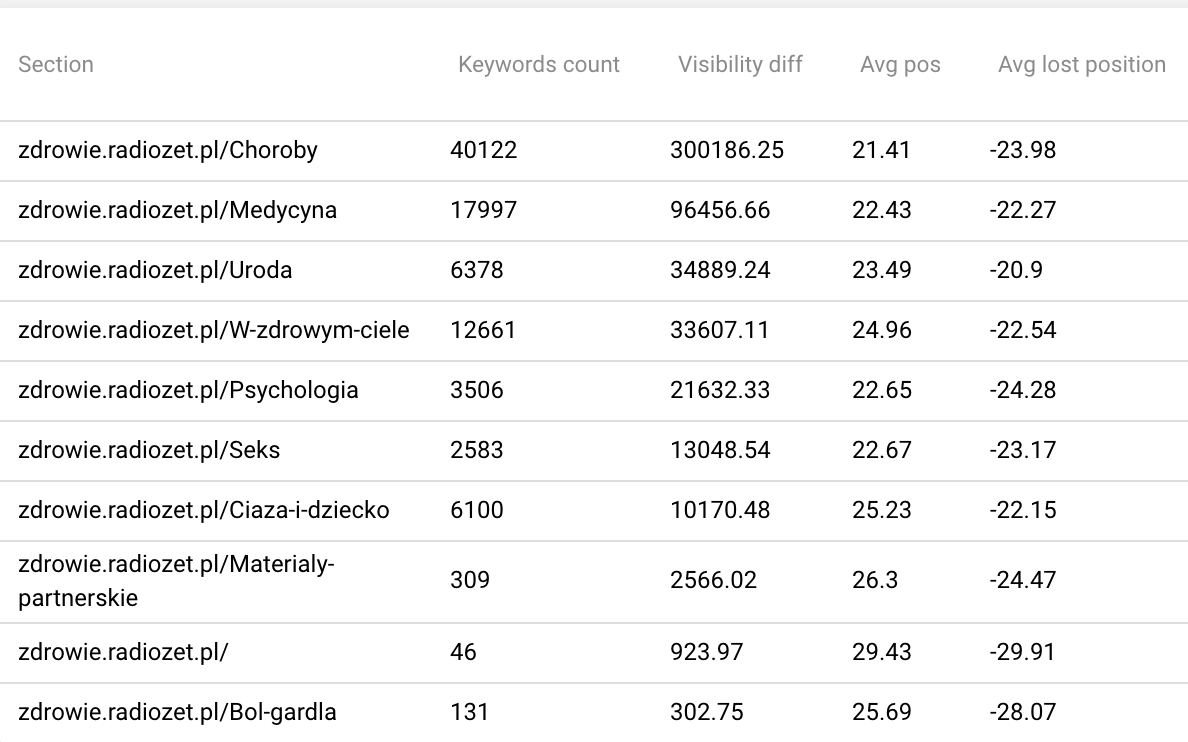1188x742 pixels.
Task: Click the Avg lost position header
Action: (x=1082, y=65)
